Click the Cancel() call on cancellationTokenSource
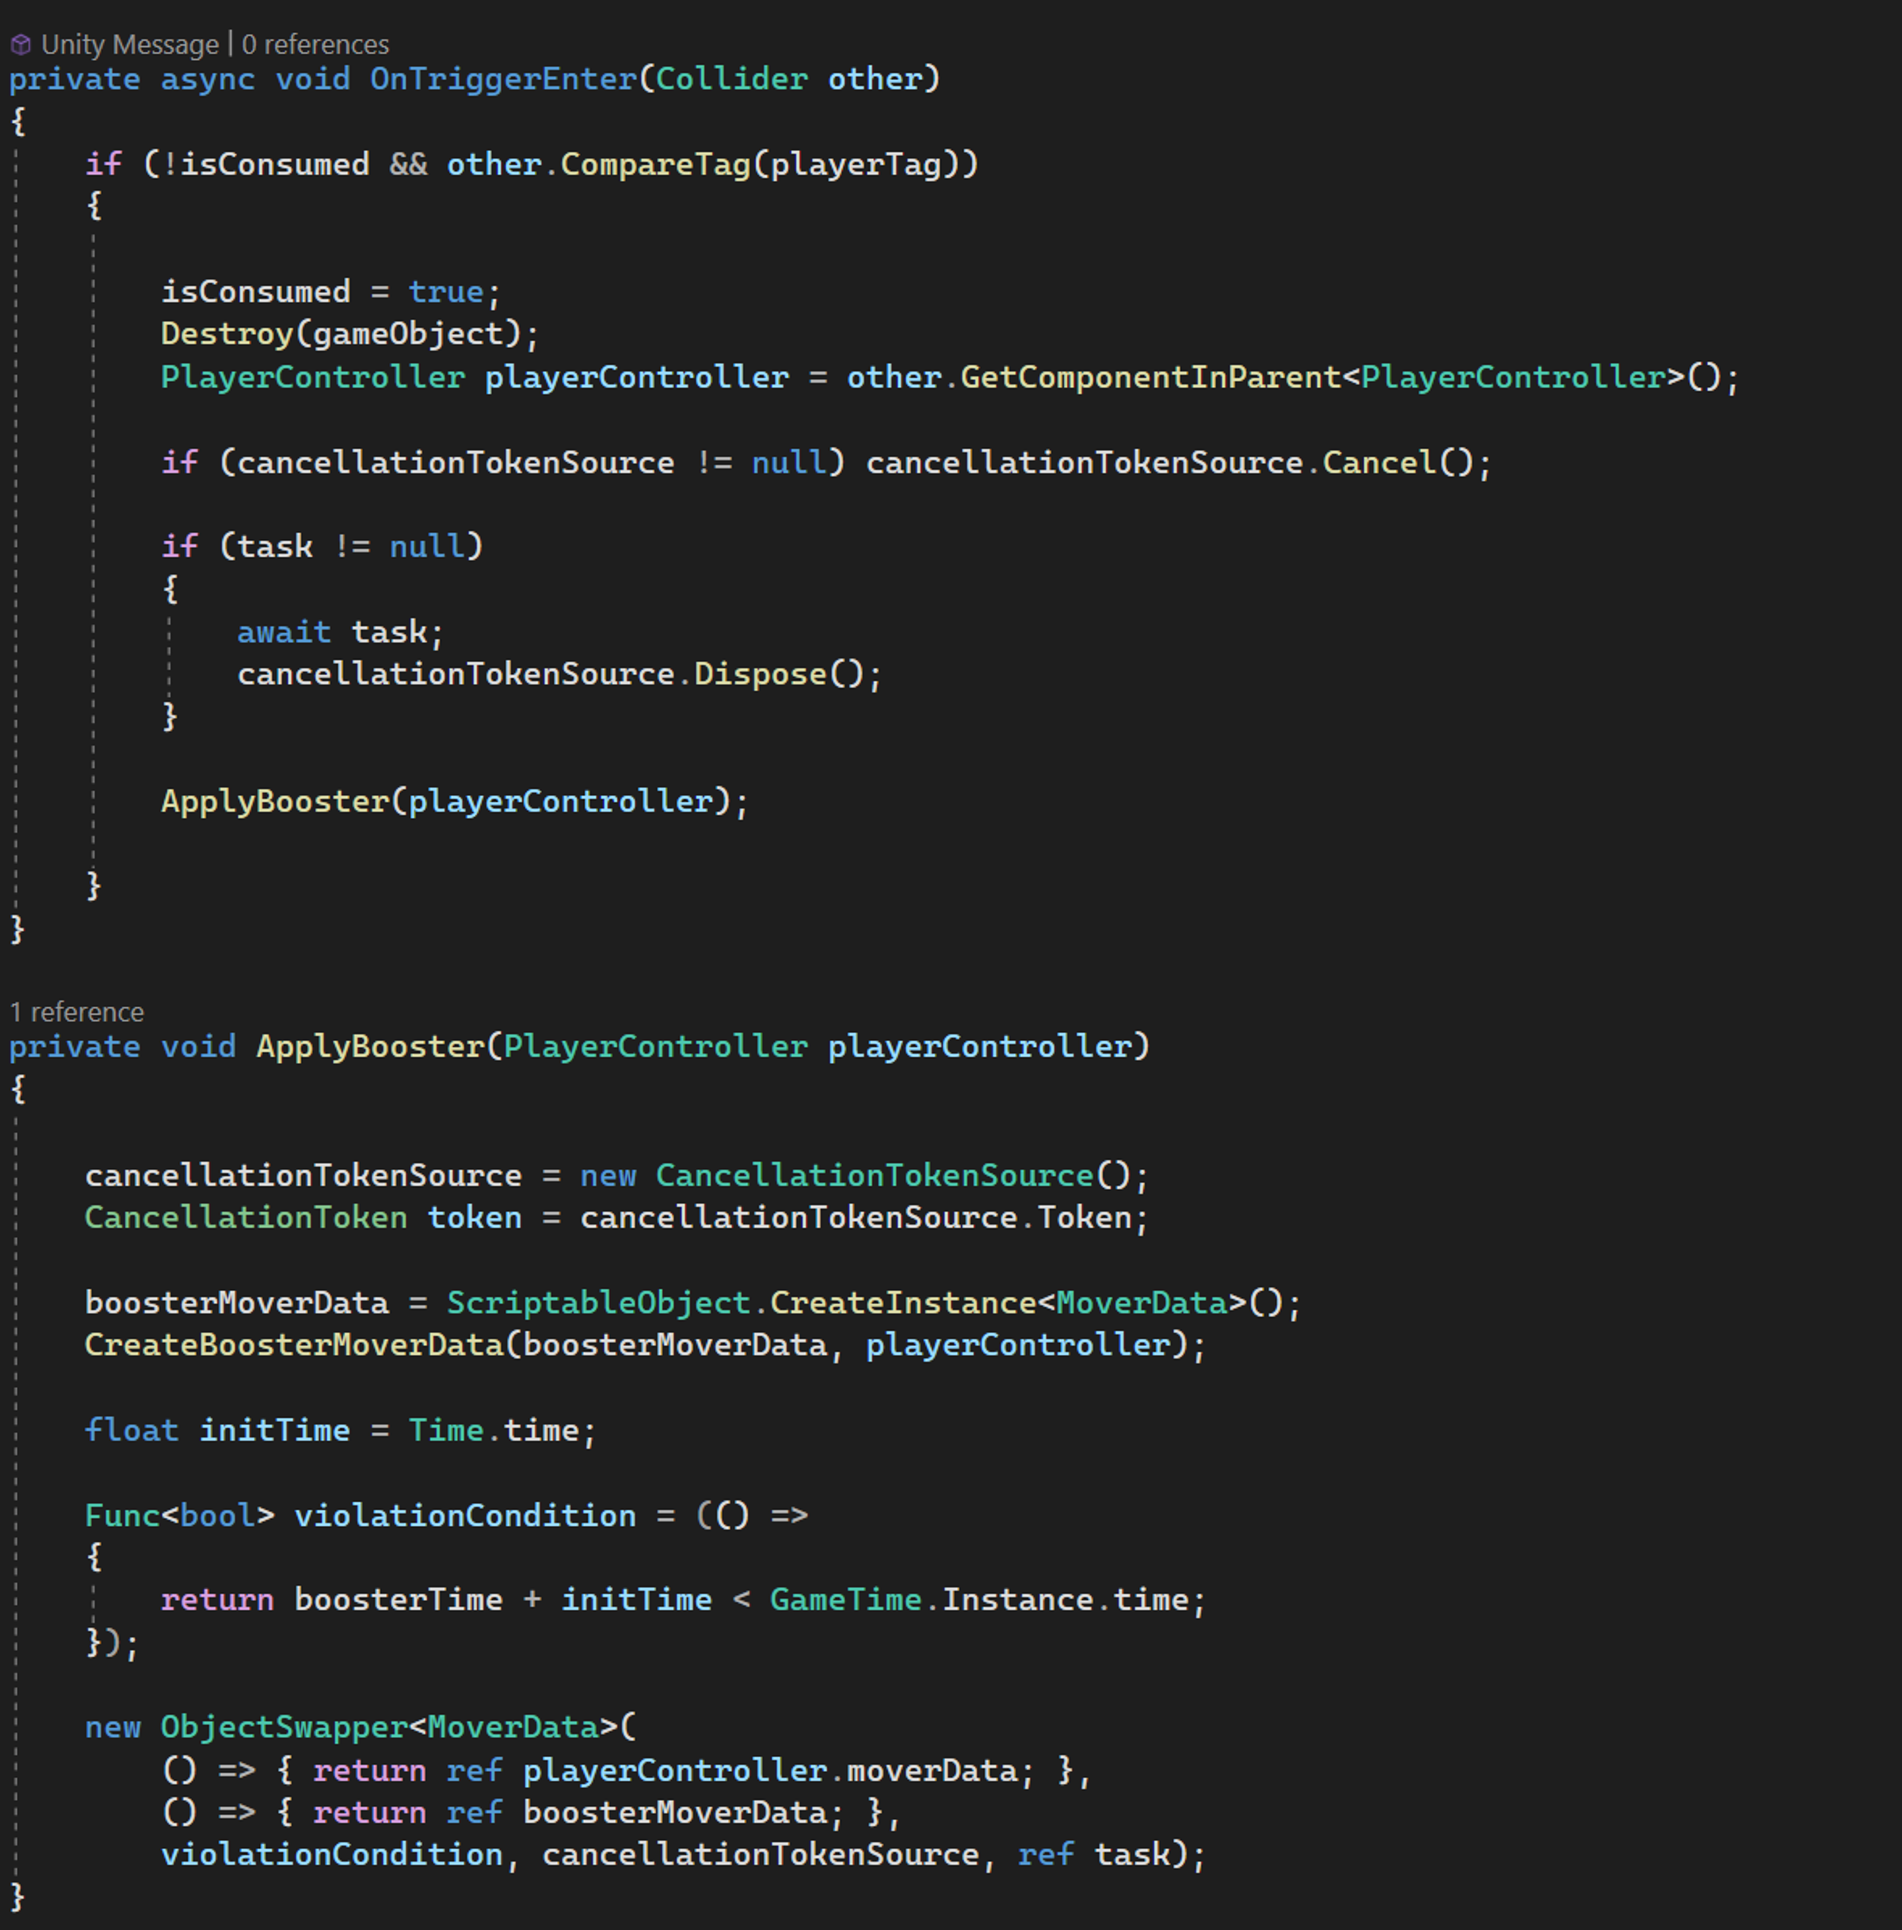 click(1380, 462)
